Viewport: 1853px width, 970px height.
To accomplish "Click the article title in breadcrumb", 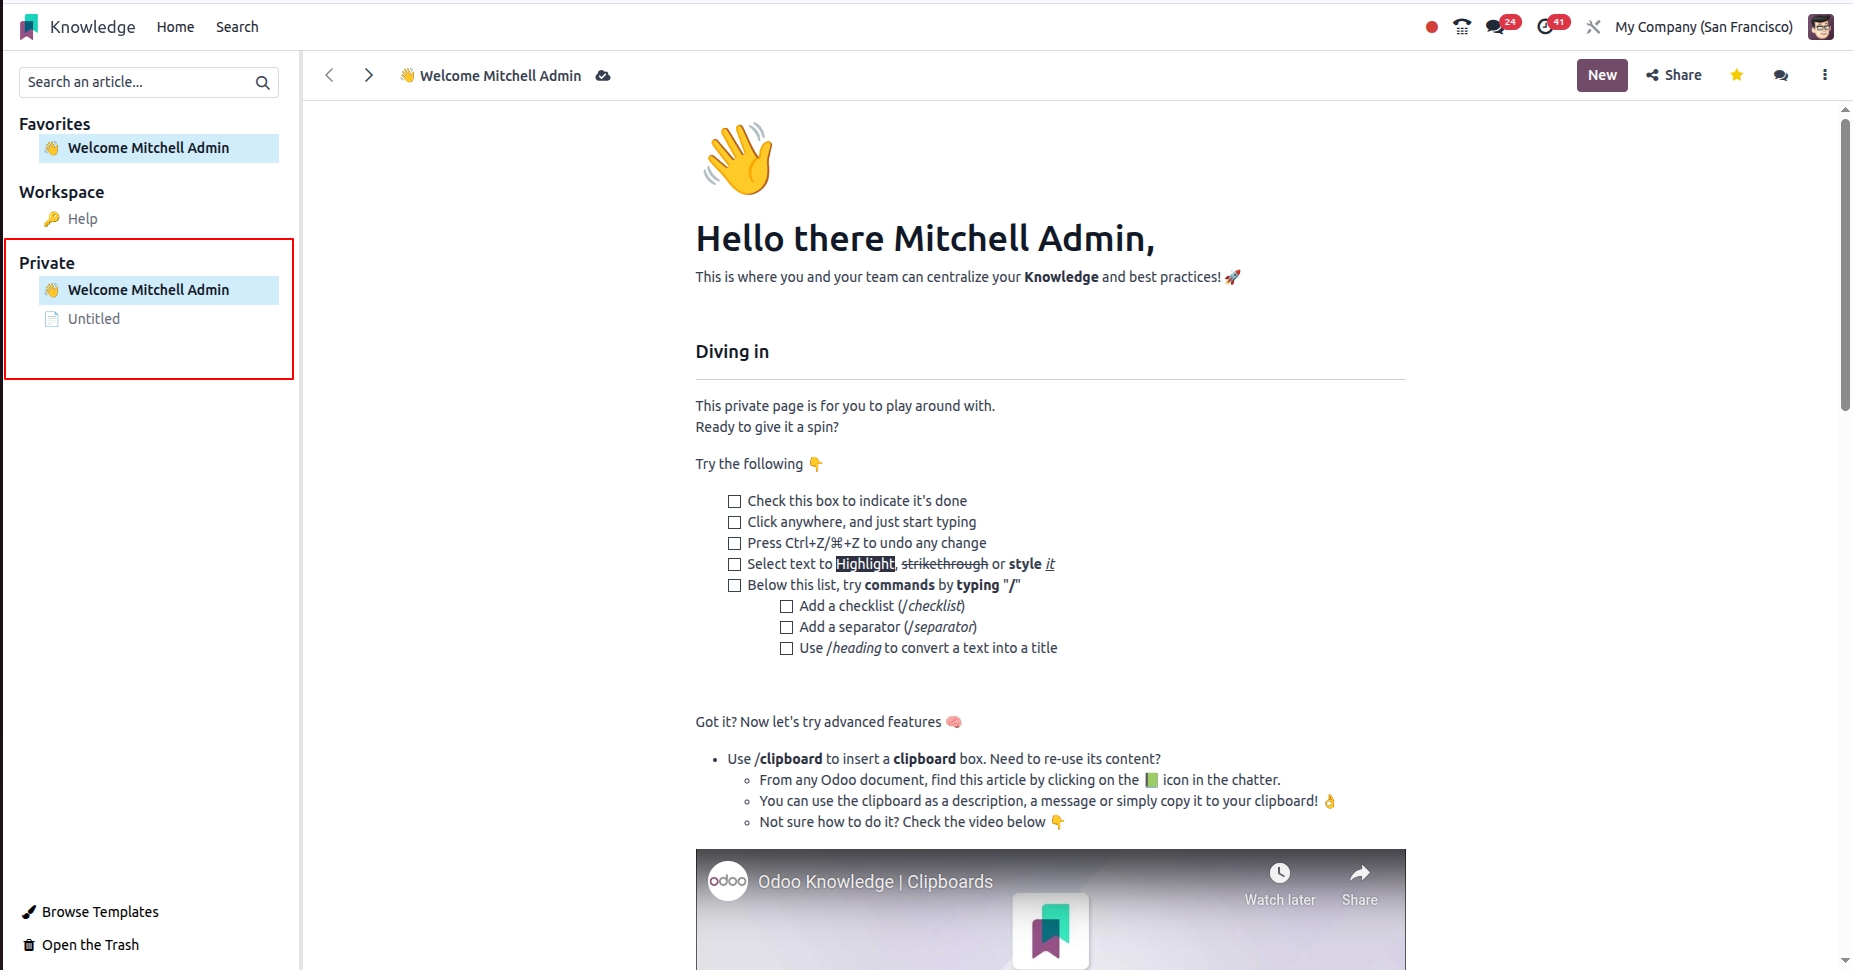I will [x=500, y=76].
